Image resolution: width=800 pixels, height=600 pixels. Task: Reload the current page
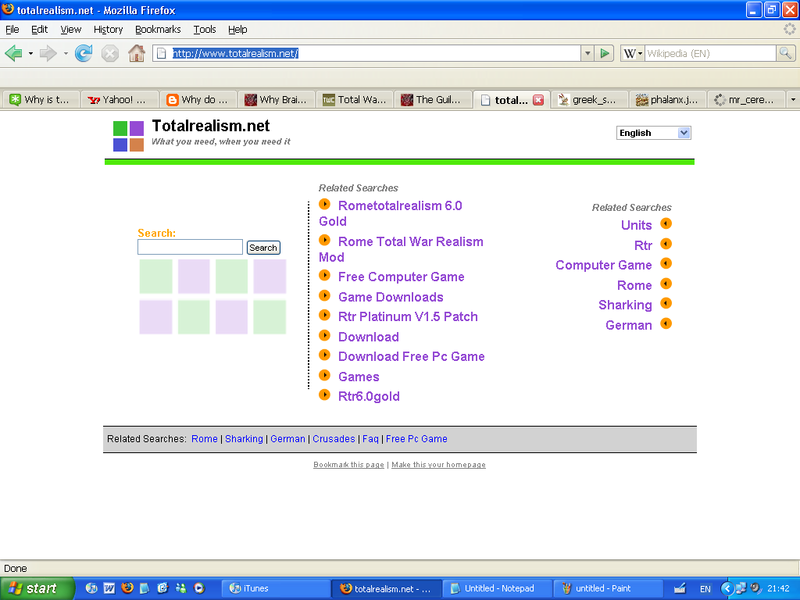click(x=84, y=53)
